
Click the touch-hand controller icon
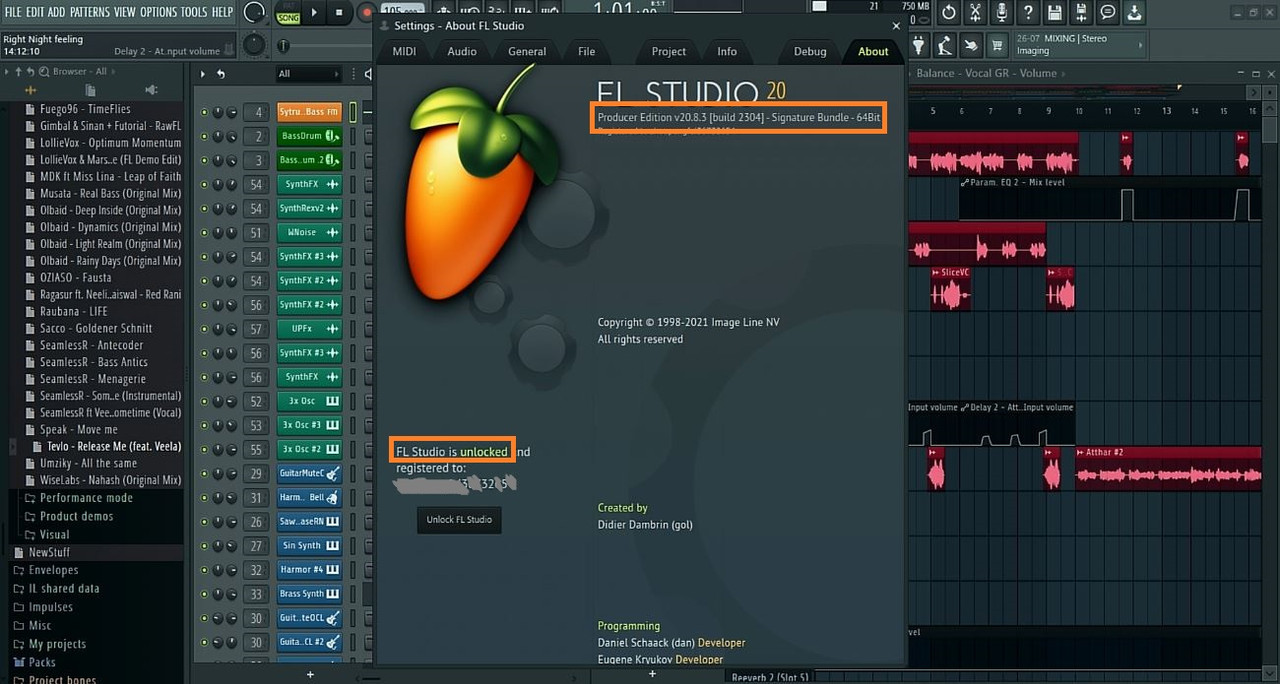click(x=971, y=45)
